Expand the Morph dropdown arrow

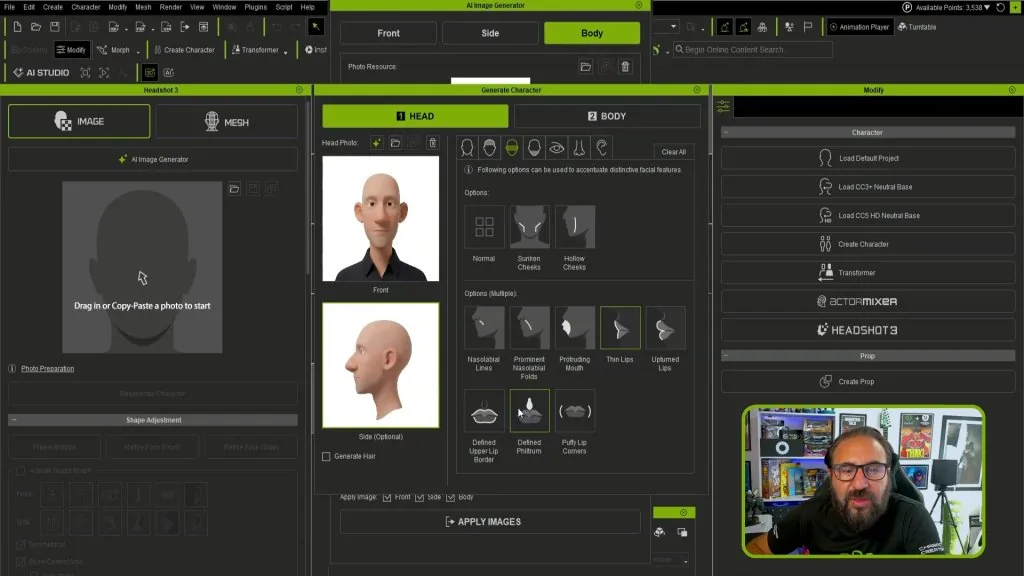click(138, 52)
